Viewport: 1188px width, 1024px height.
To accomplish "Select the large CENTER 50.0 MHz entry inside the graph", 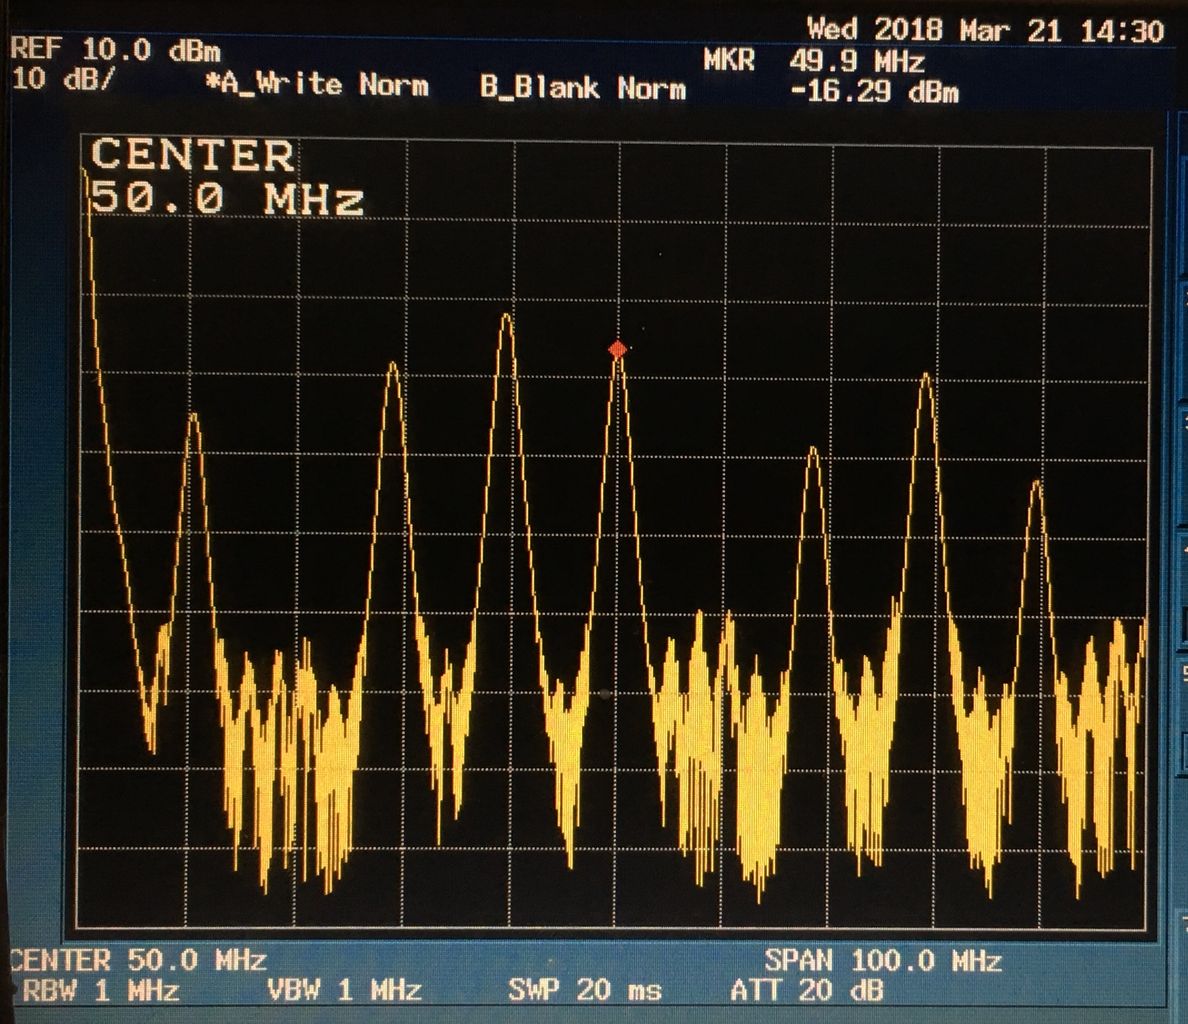I will click(x=227, y=176).
